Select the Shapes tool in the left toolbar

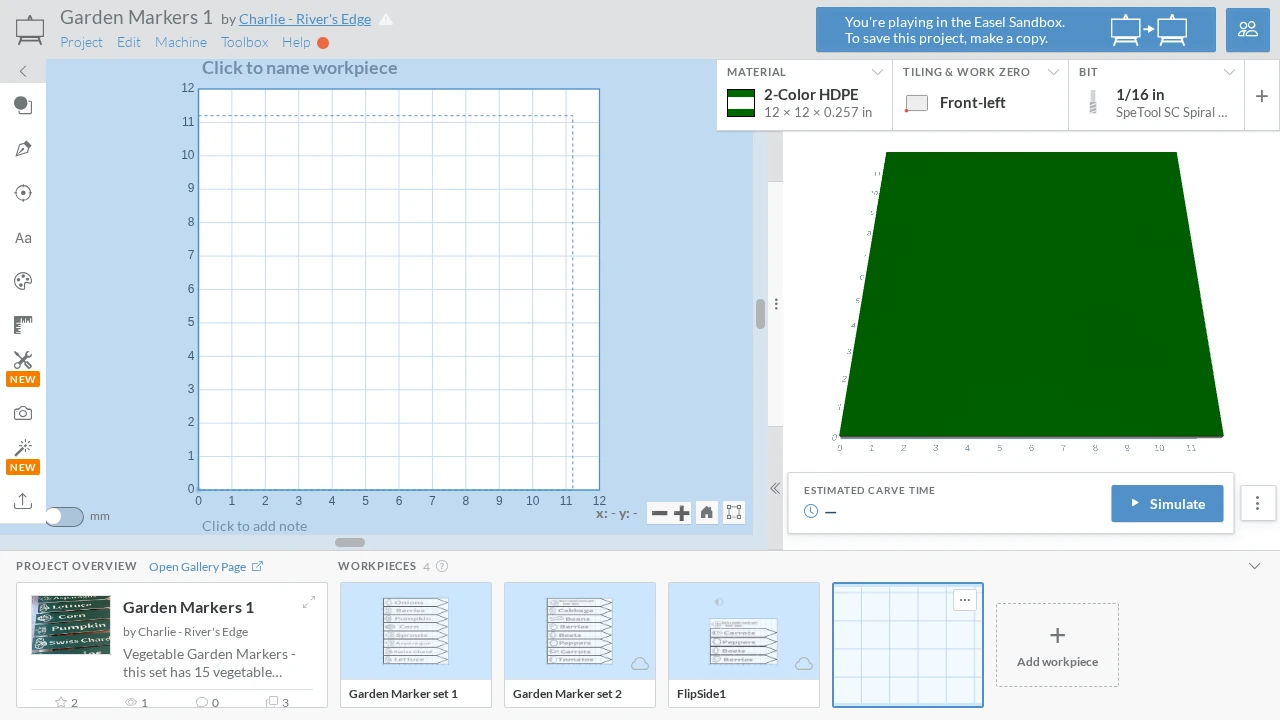[x=23, y=106]
